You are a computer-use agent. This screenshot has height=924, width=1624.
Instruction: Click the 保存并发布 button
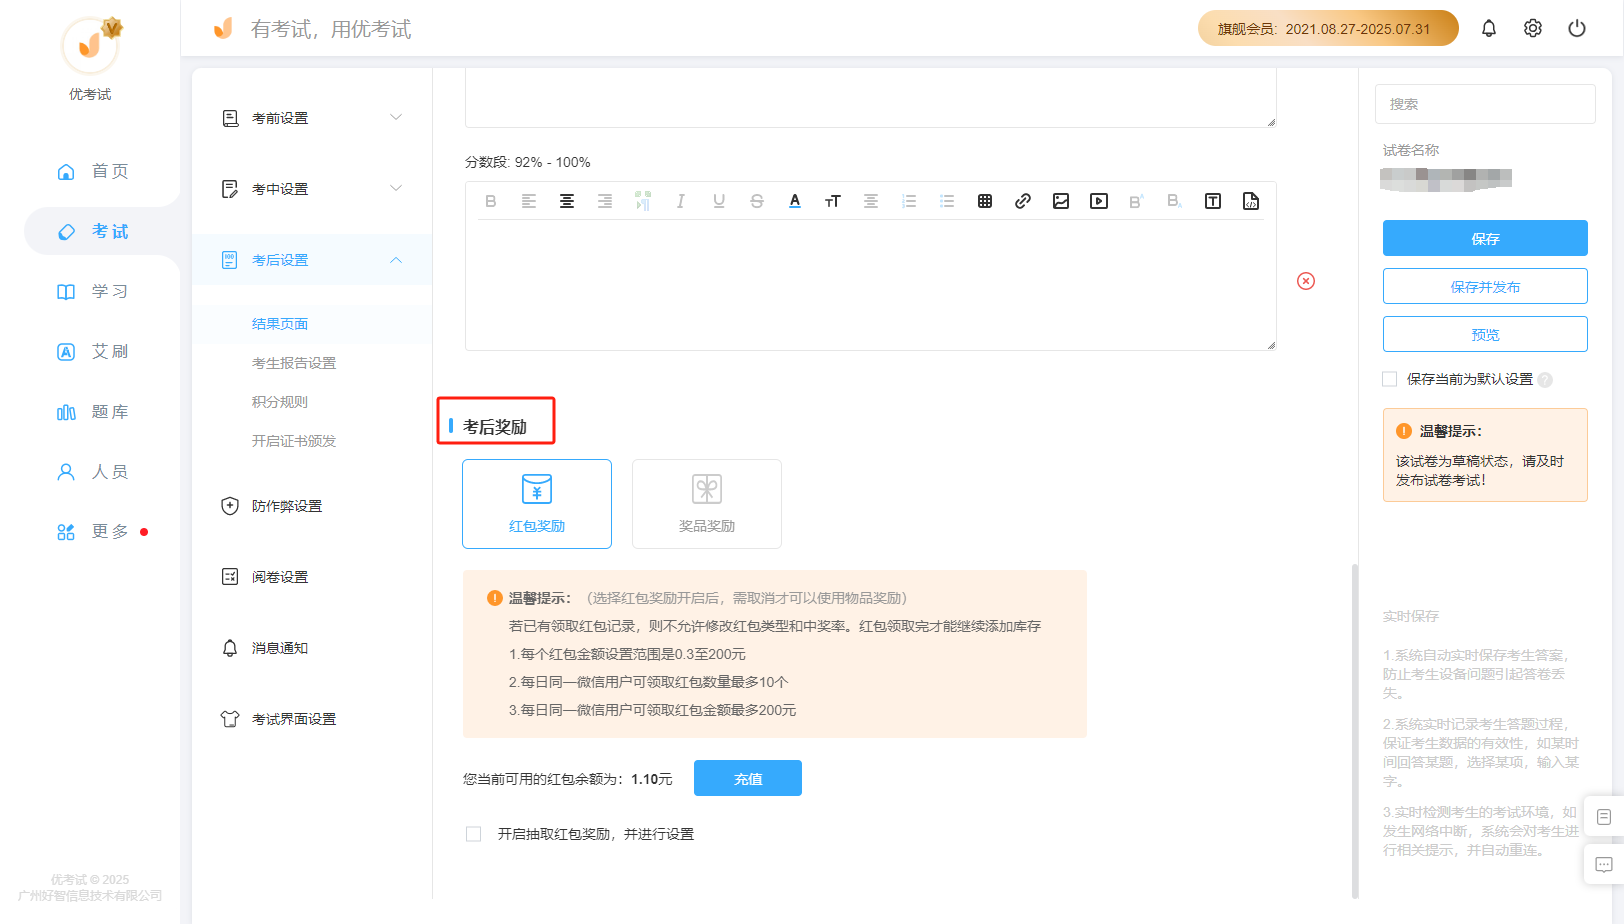pos(1485,286)
